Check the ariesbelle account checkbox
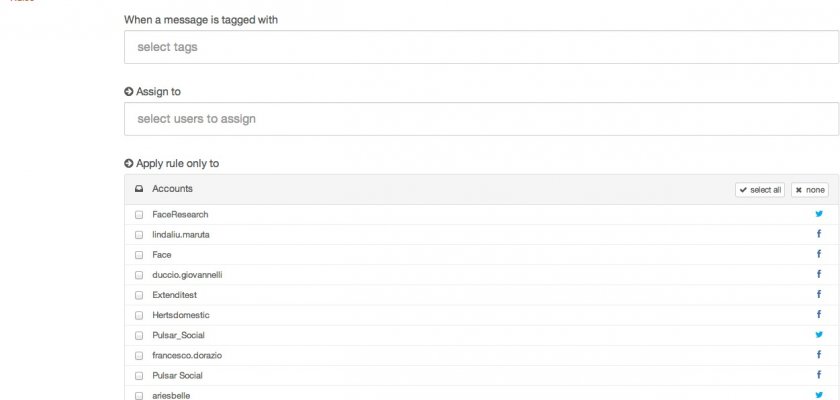840x400 pixels. point(139,396)
